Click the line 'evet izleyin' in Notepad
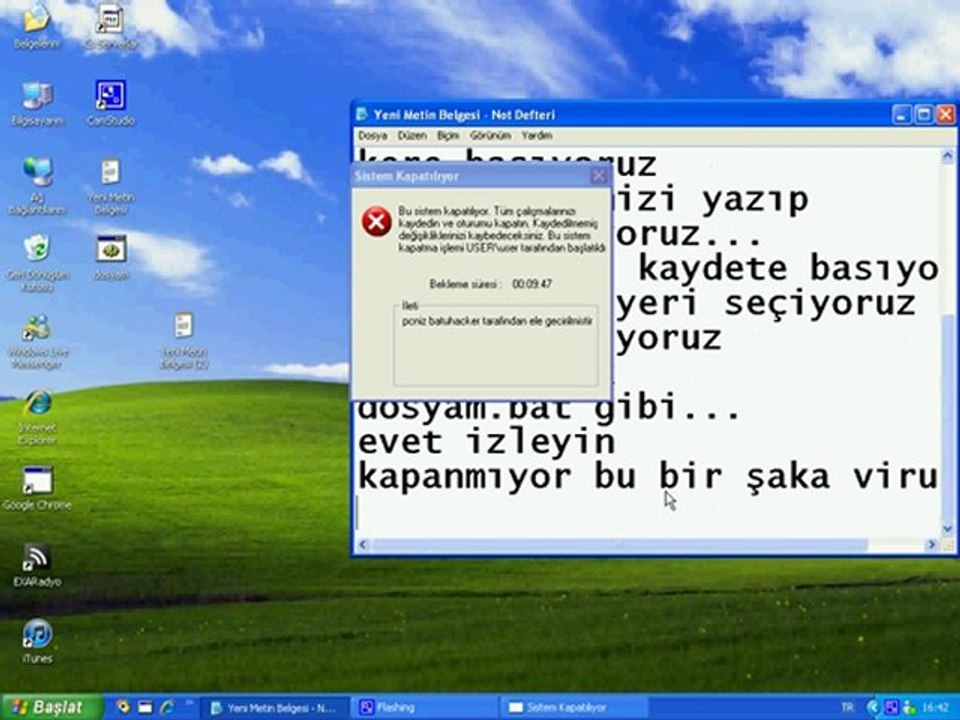 pyautogui.click(x=486, y=441)
